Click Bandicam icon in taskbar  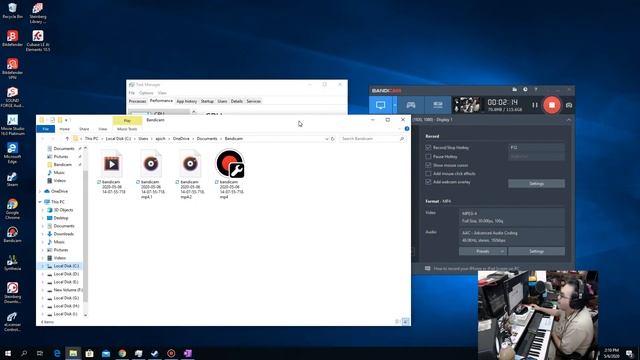pyautogui.click(x=171, y=353)
